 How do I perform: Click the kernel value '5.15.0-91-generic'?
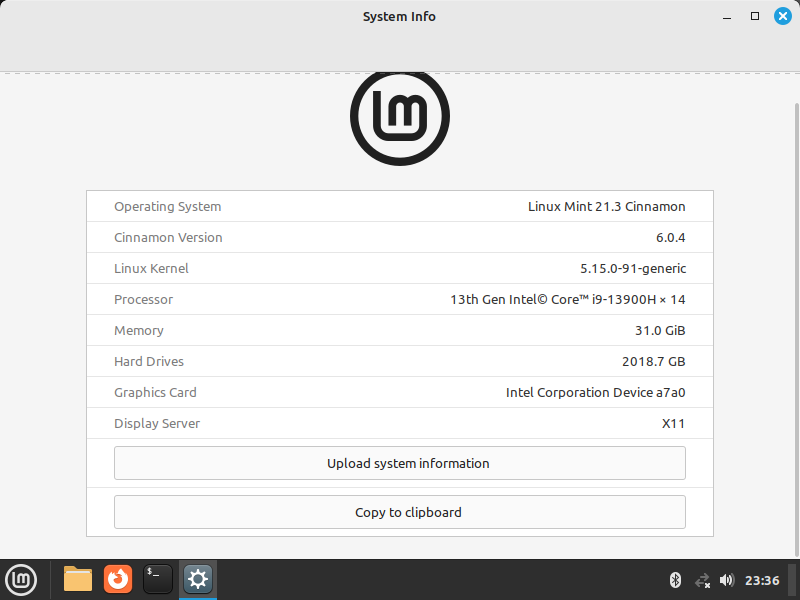click(633, 269)
